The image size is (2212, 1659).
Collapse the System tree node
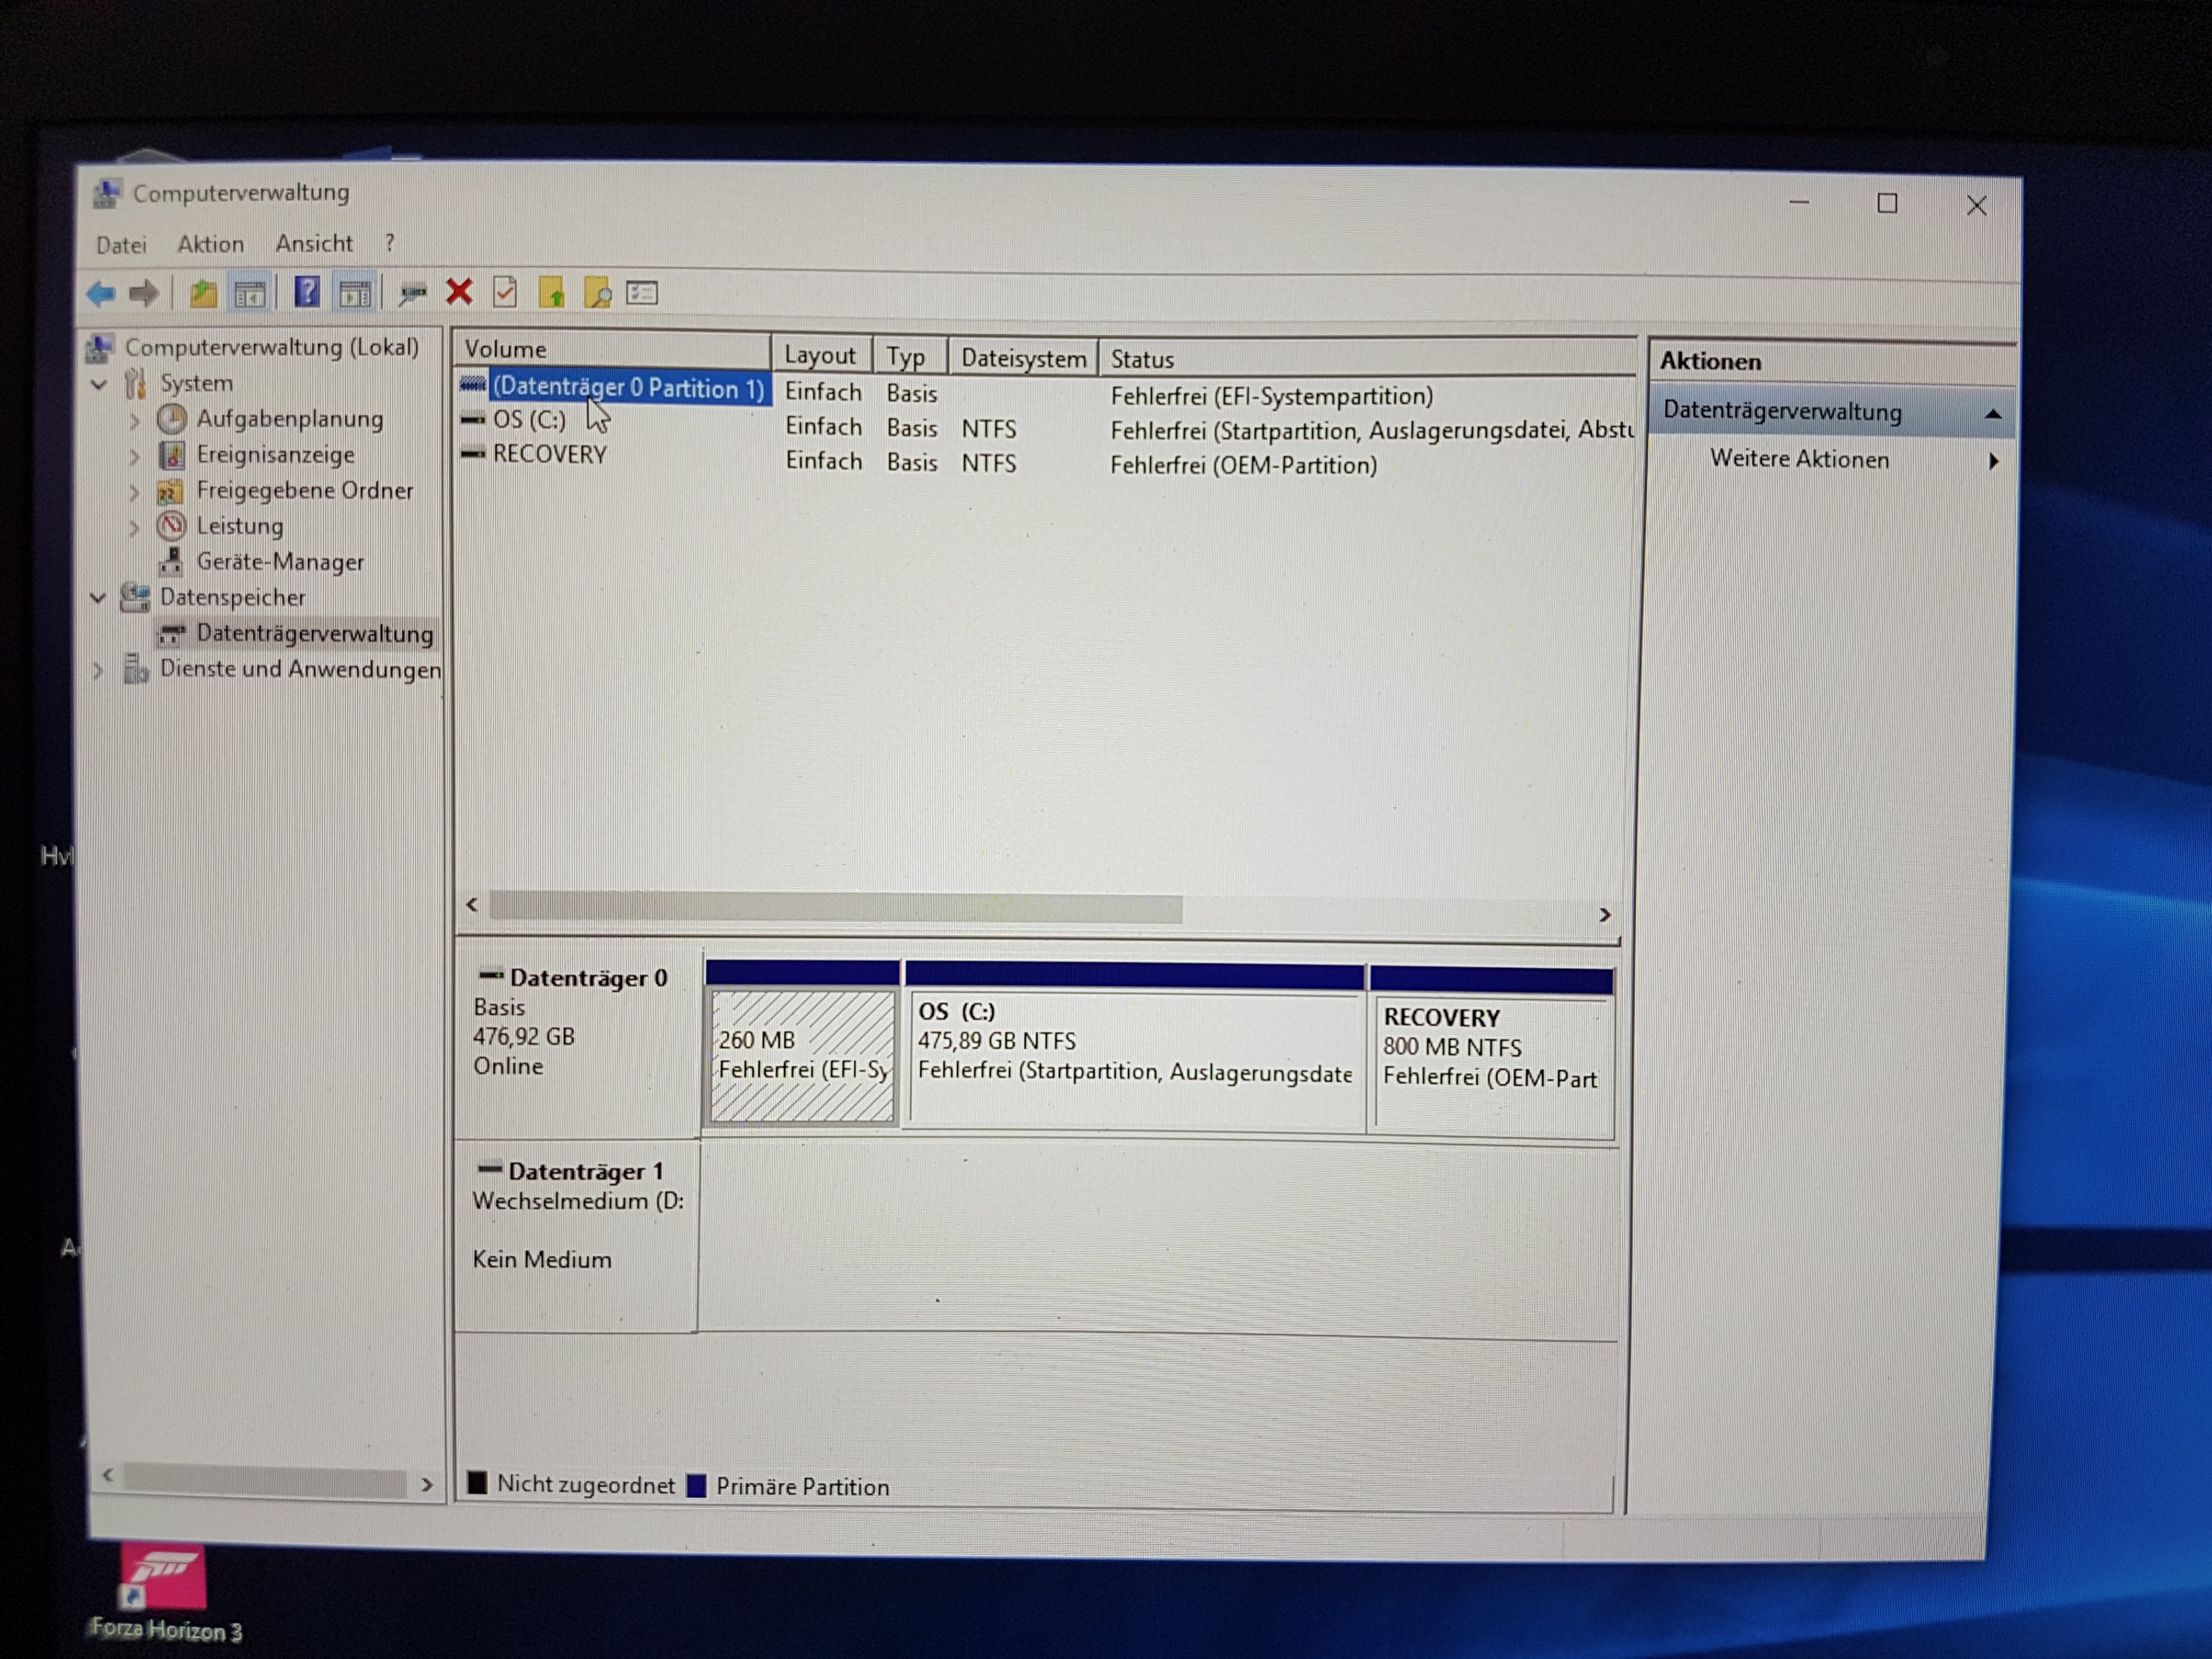[x=99, y=384]
